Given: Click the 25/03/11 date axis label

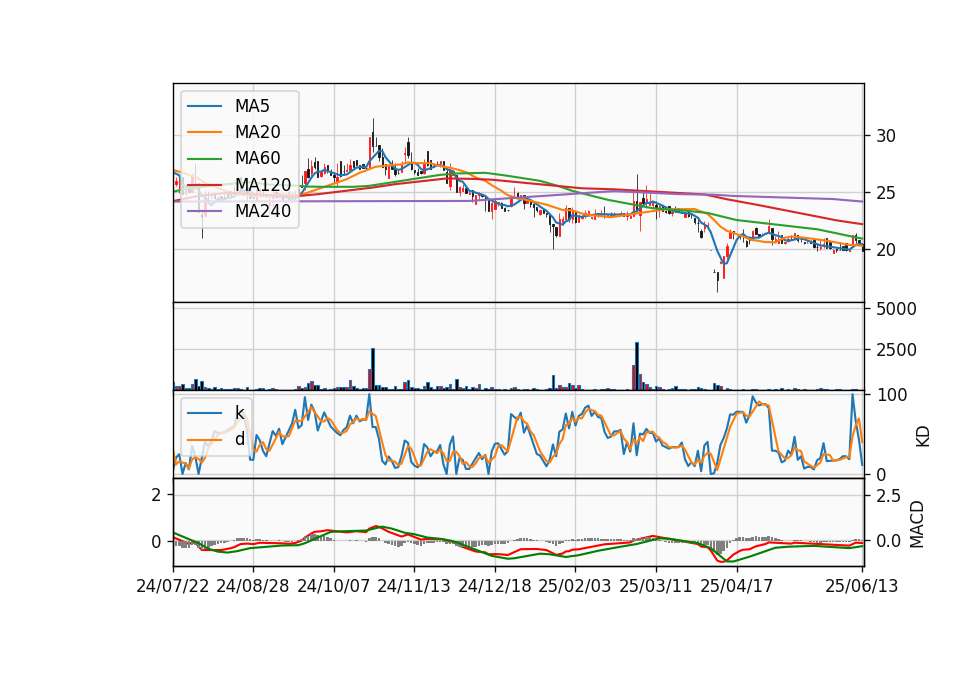Looking at the screenshot, I should point(656,586).
